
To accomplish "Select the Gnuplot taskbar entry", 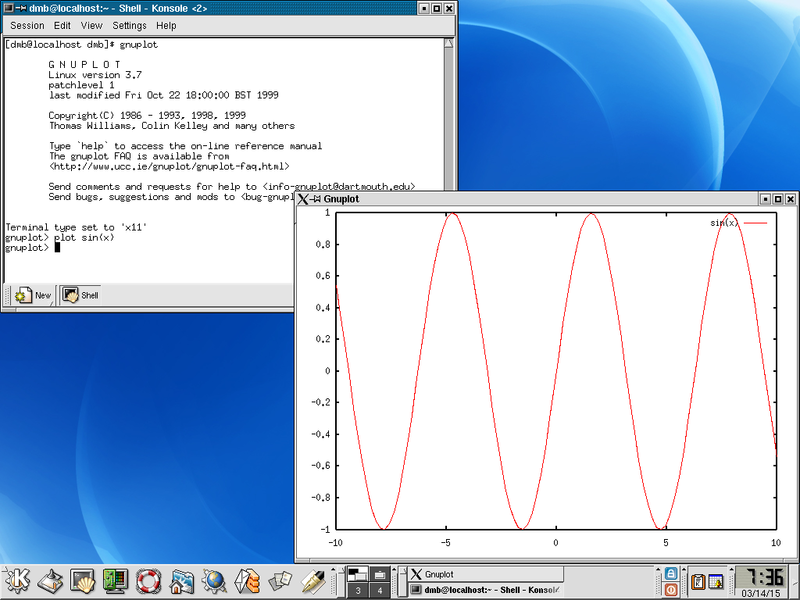I will [x=485, y=574].
